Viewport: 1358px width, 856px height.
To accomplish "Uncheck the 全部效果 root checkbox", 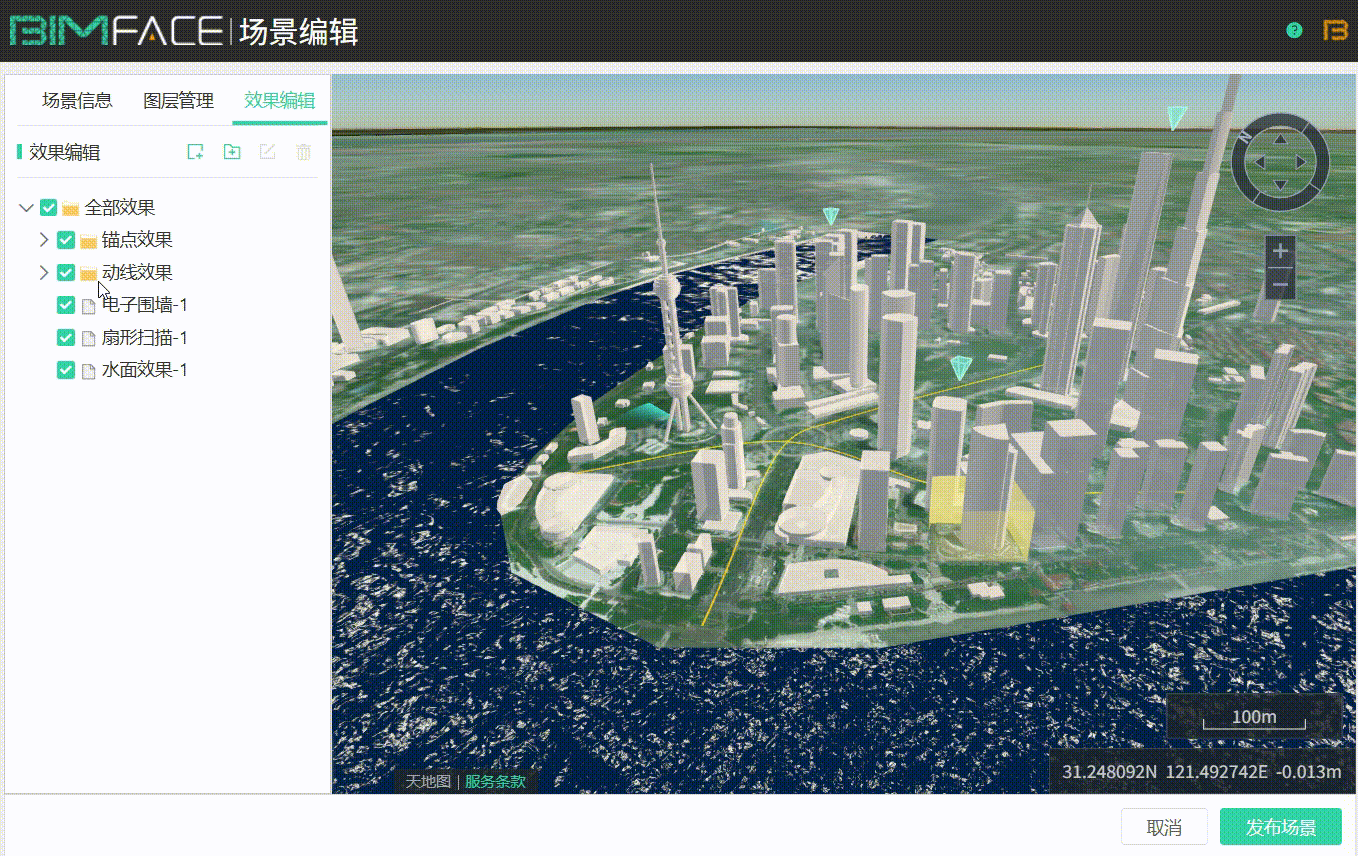I will pos(48,208).
